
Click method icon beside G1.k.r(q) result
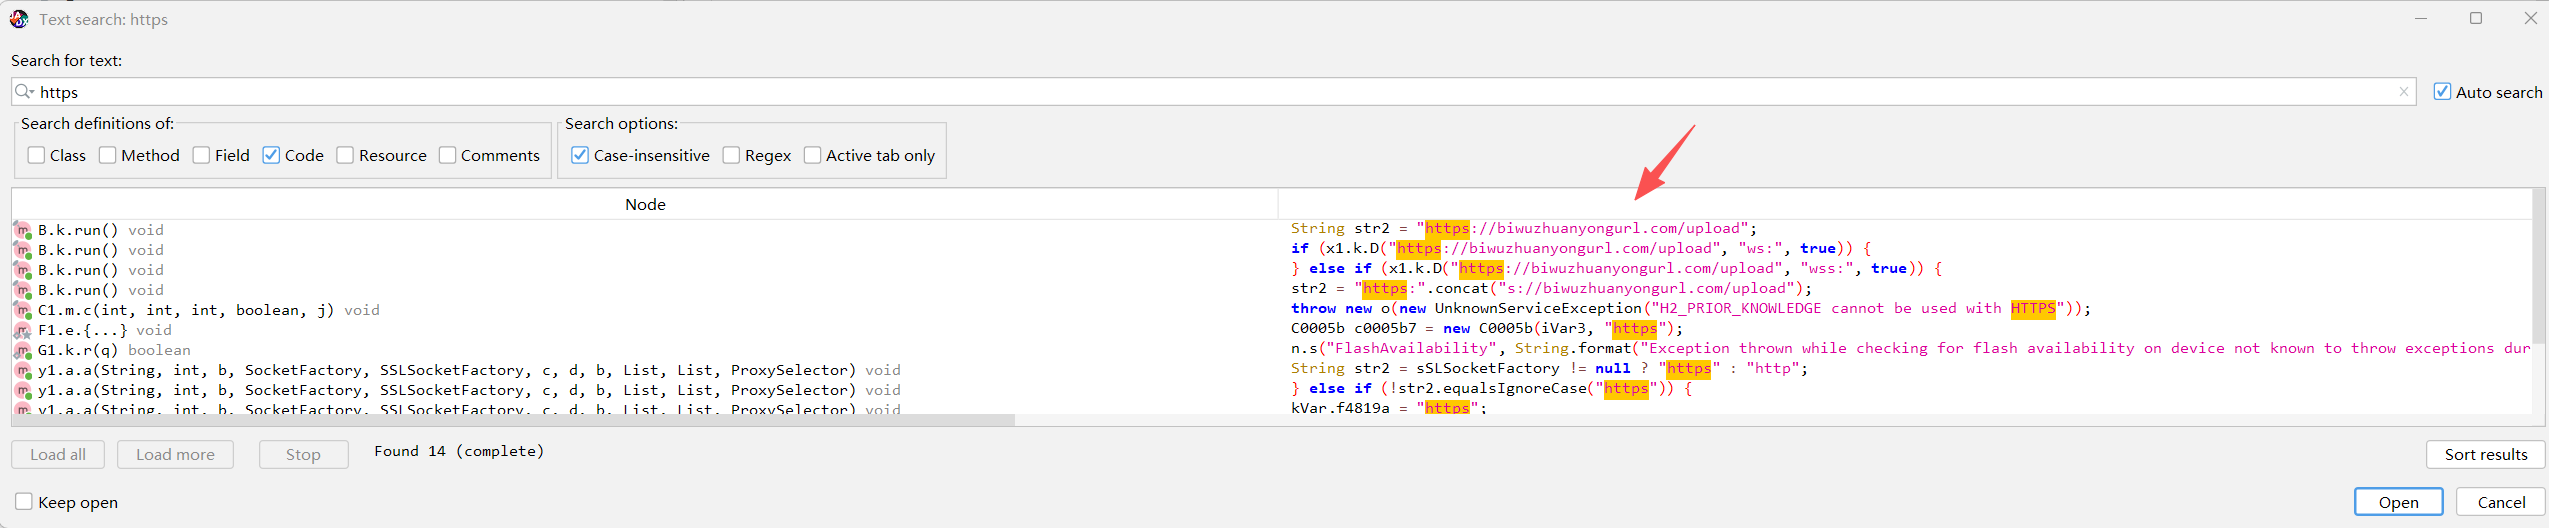click(22, 350)
